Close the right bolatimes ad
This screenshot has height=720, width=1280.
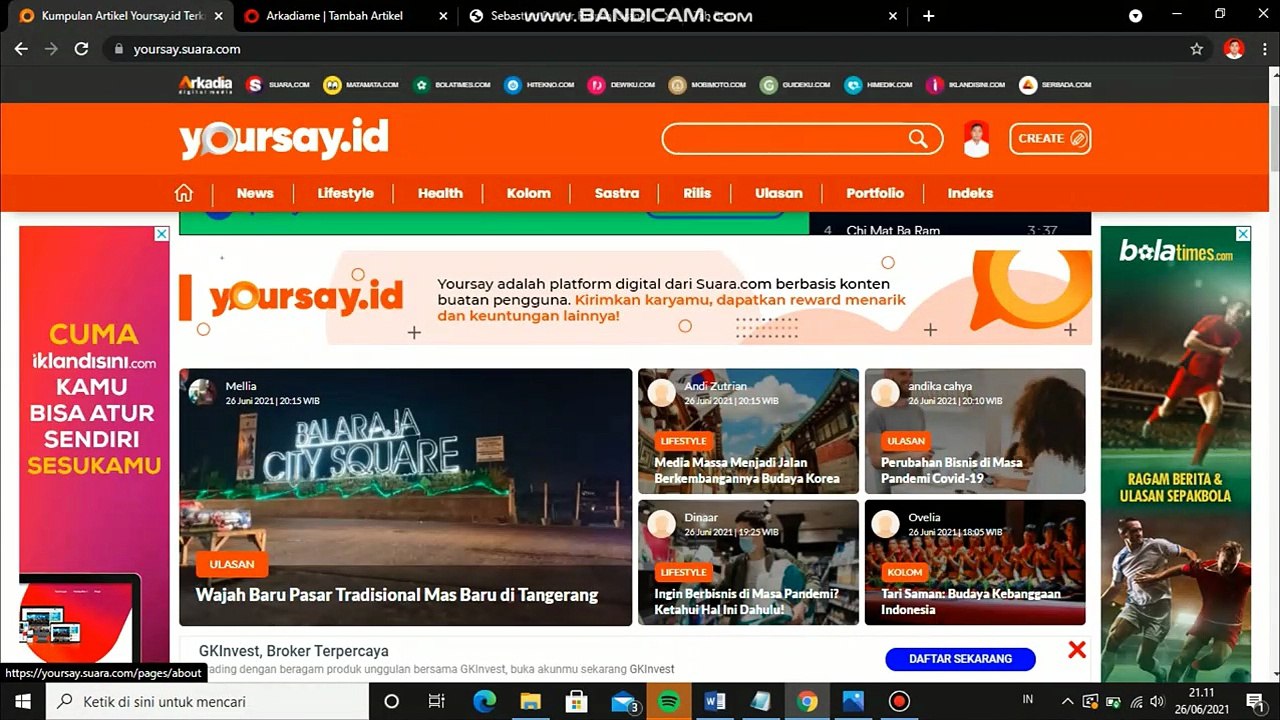click(x=1243, y=234)
